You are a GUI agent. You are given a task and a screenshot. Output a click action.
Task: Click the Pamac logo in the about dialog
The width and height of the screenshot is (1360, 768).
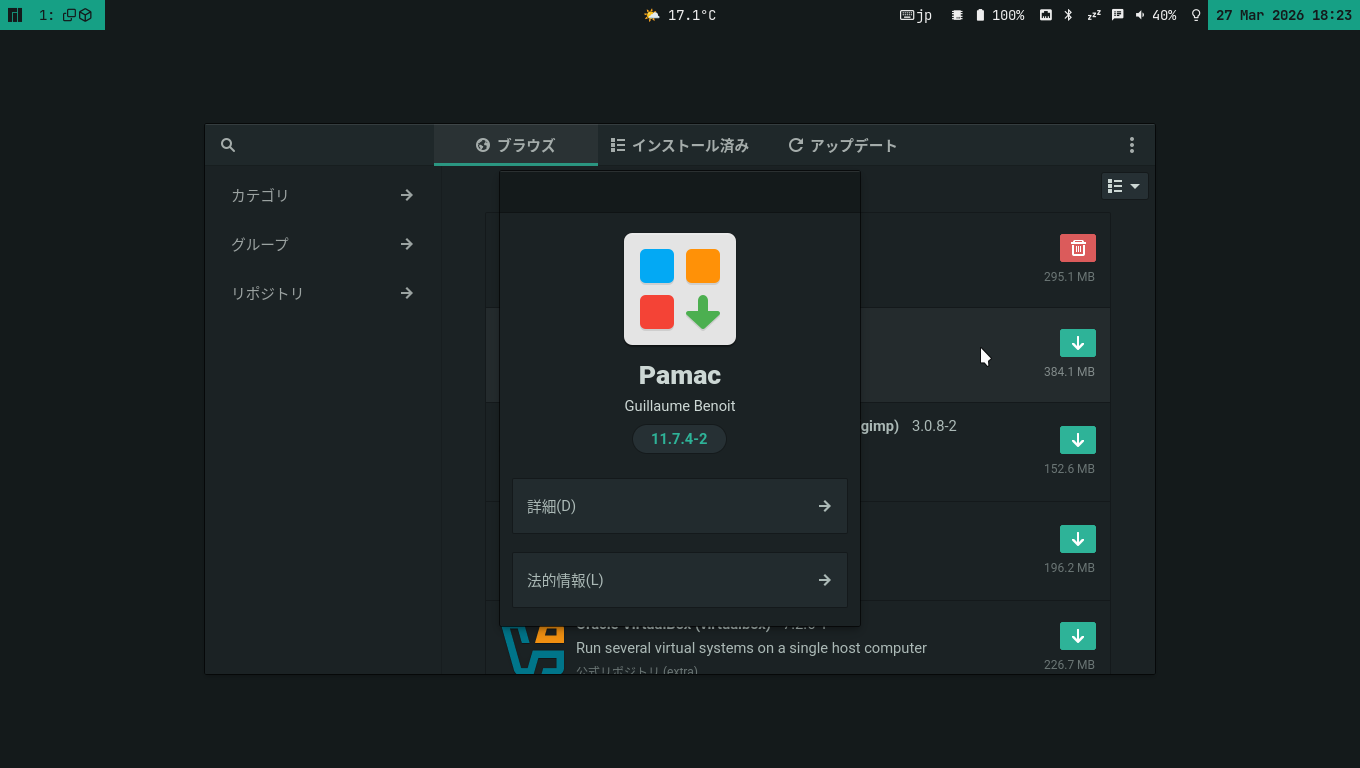point(680,289)
